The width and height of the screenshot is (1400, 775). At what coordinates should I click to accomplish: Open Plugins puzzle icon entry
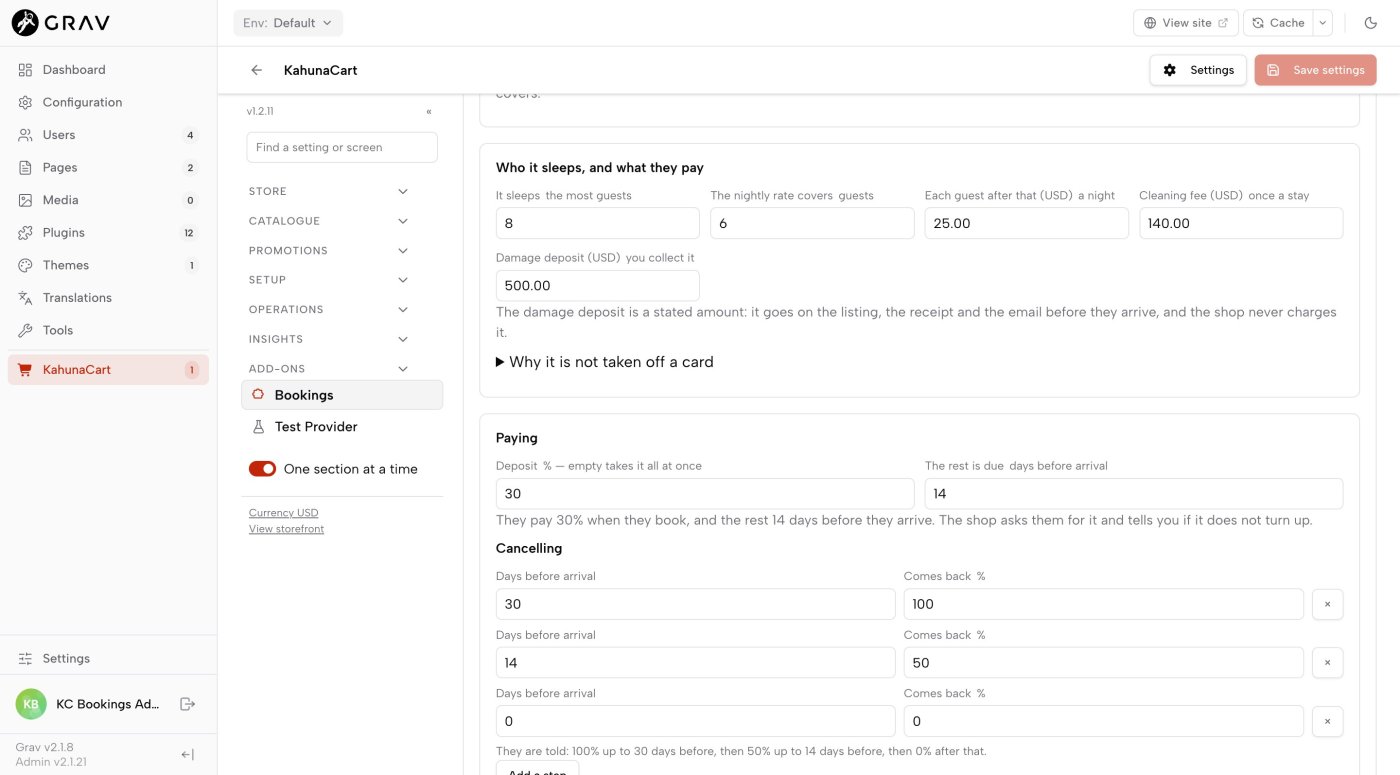pos(25,233)
